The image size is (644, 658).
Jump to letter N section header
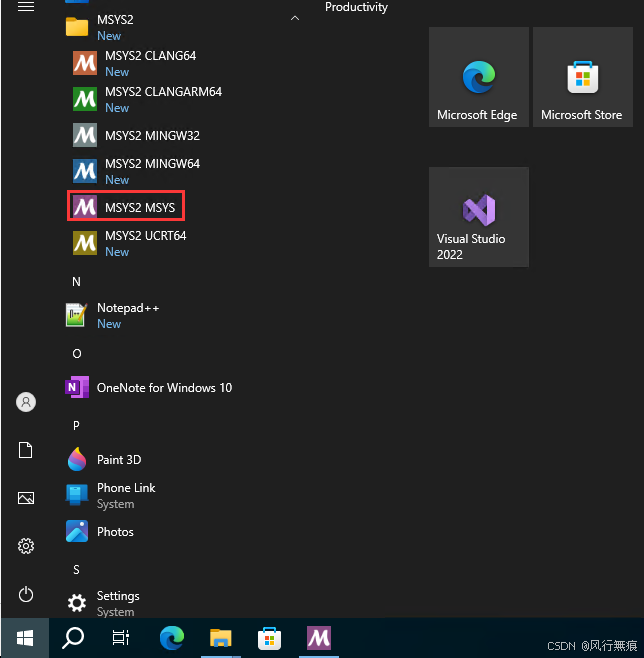[76, 282]
